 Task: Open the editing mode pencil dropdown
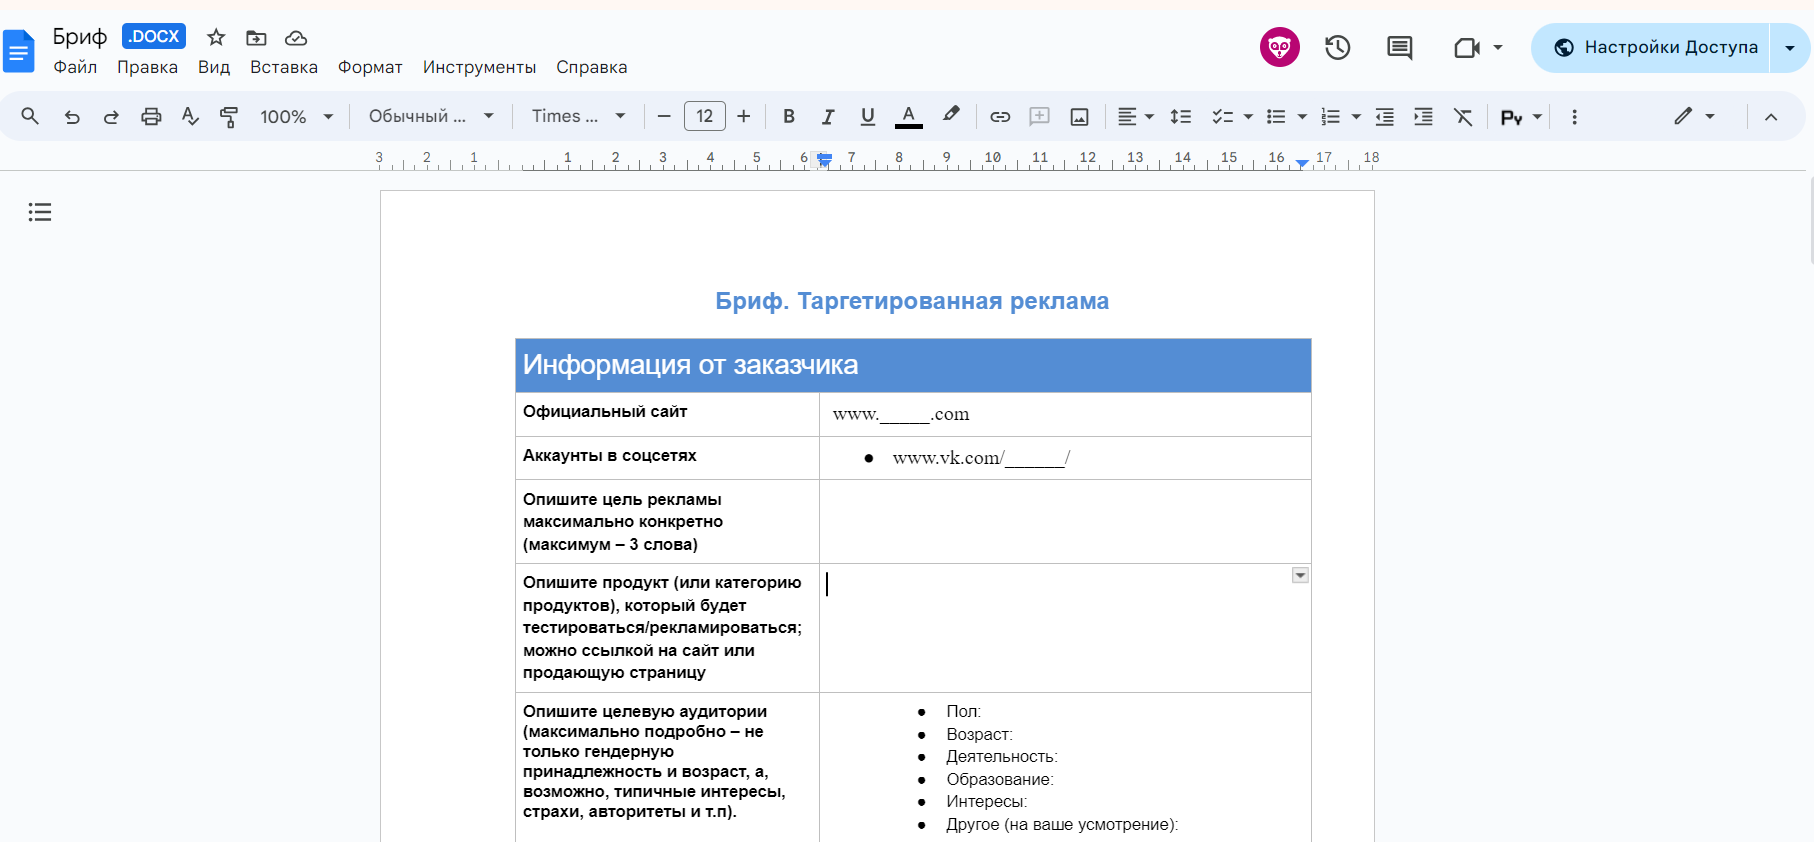1695,116
